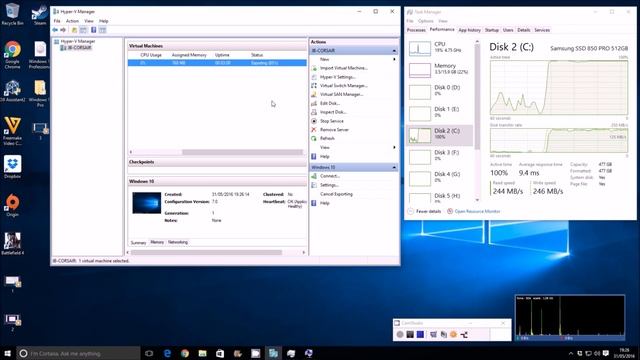Image resolution: width=640 pixels, height=360 pixels.
Task: Select Disk 1 (E:) in Task Manager
Action: pyautogui.click(x=440, y=113)
